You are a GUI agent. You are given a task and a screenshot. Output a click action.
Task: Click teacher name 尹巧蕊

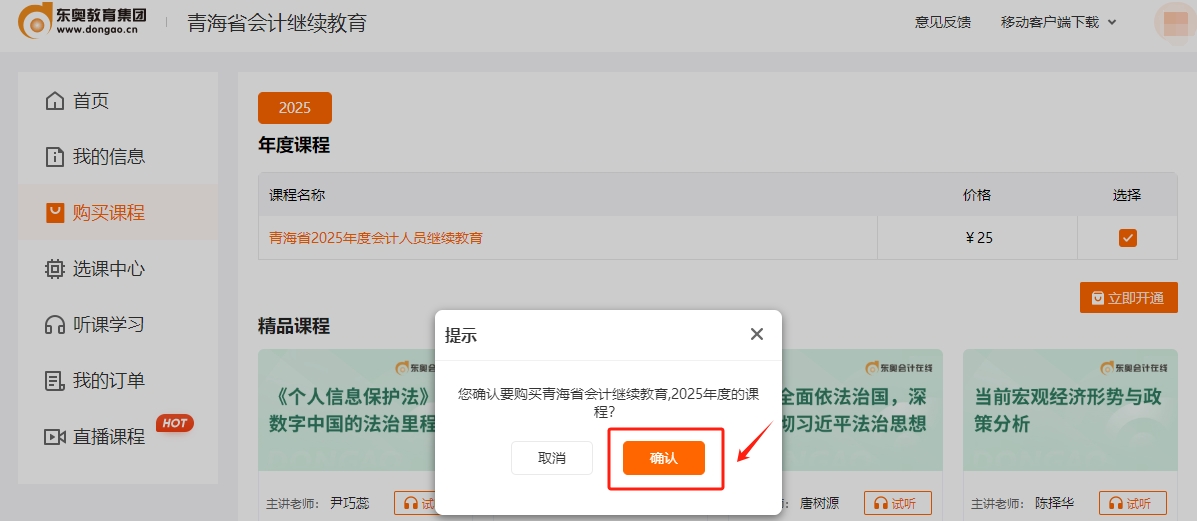coord(350,503)
